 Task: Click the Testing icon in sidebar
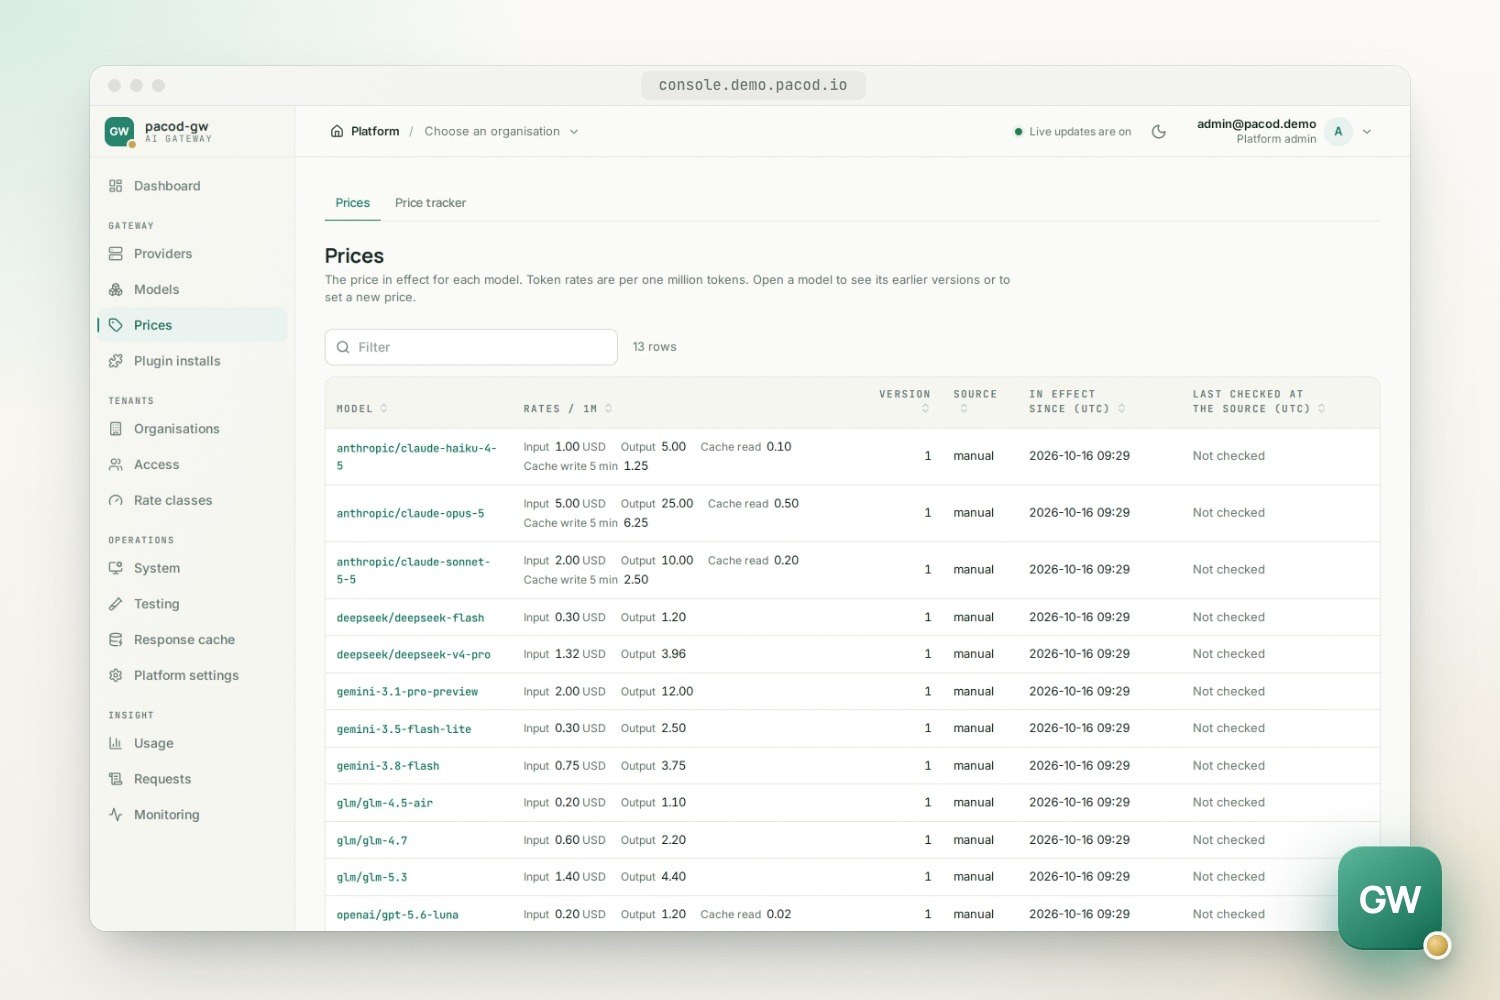pos(116,604)
